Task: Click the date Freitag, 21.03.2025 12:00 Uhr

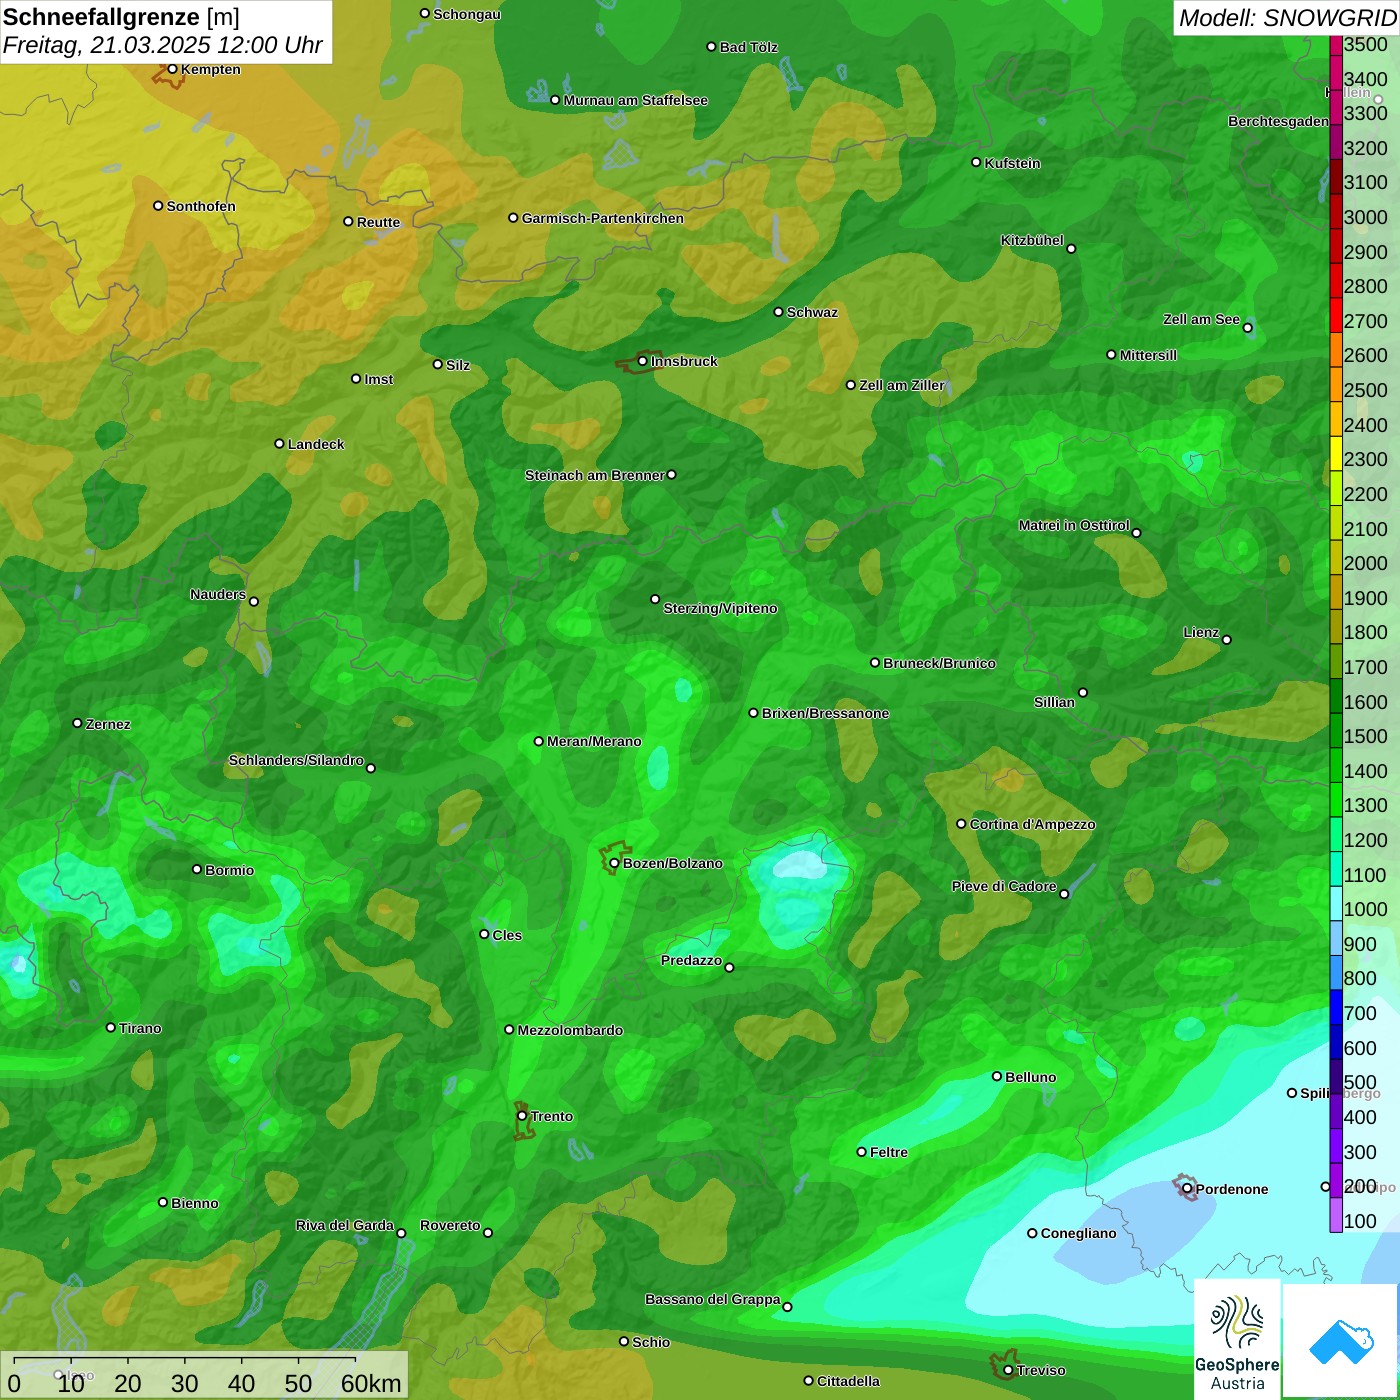Action: tap(162, 46)
